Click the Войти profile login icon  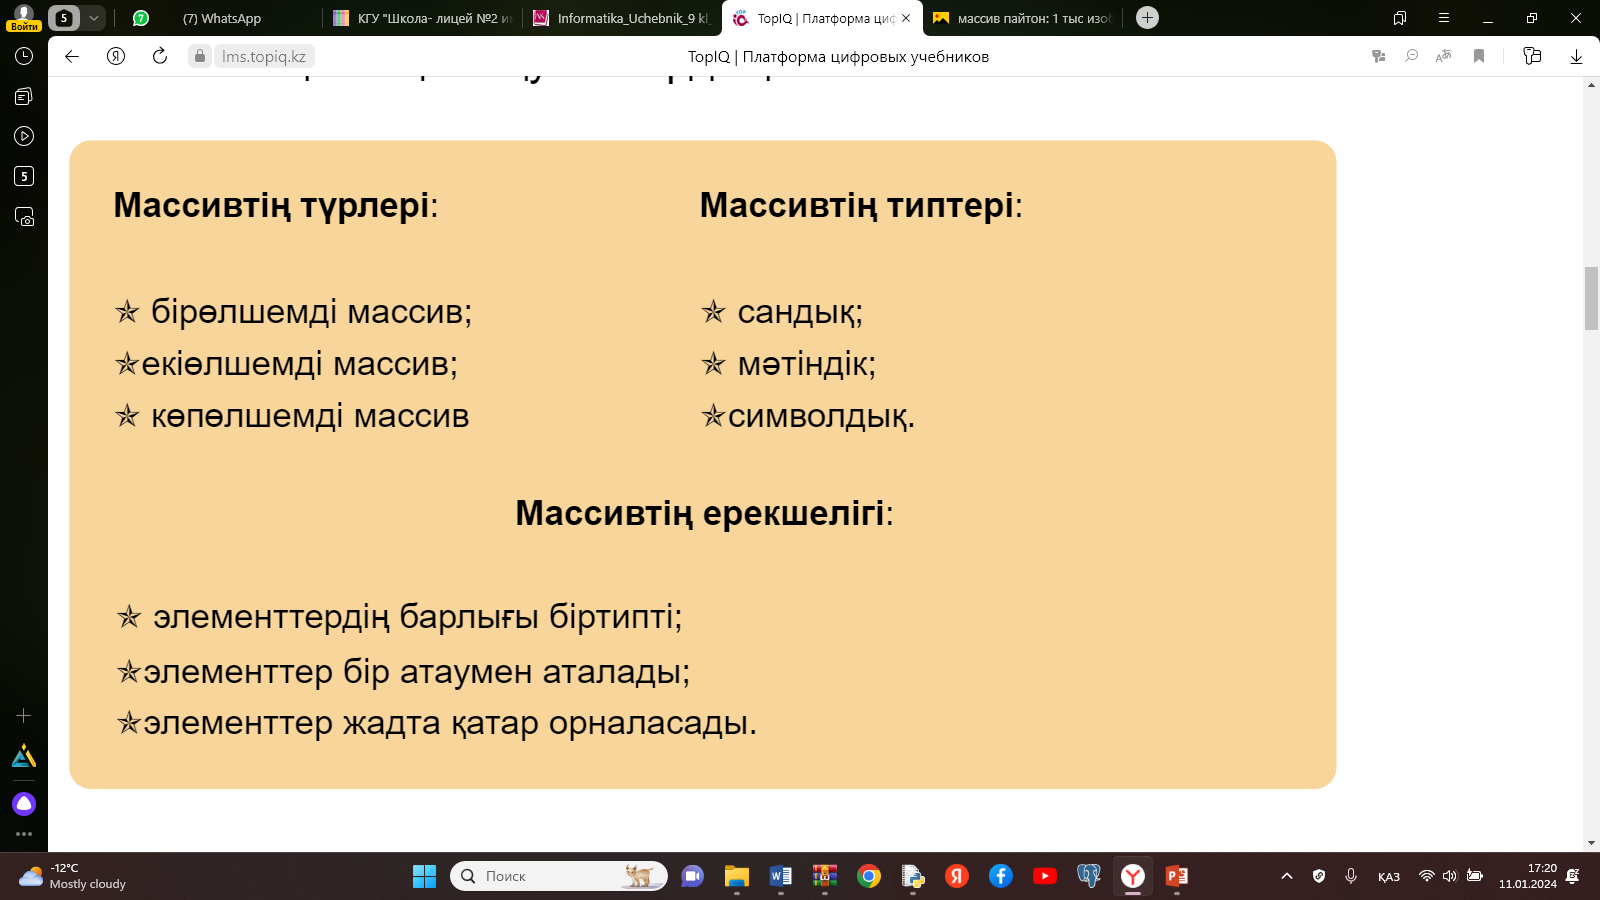click(x=24, y=17)
